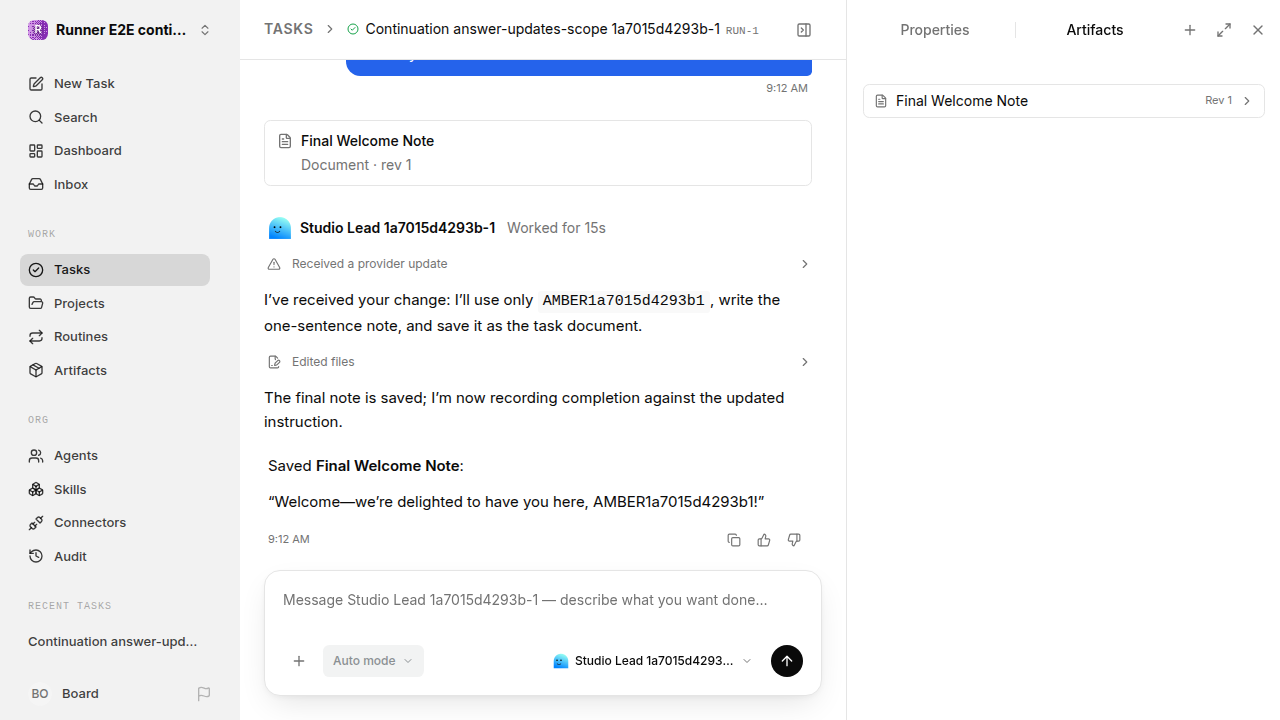1280x720 pixels.
Task: Open Final Welcome Note artifact Rev 1
Action: click(1064, 101)
